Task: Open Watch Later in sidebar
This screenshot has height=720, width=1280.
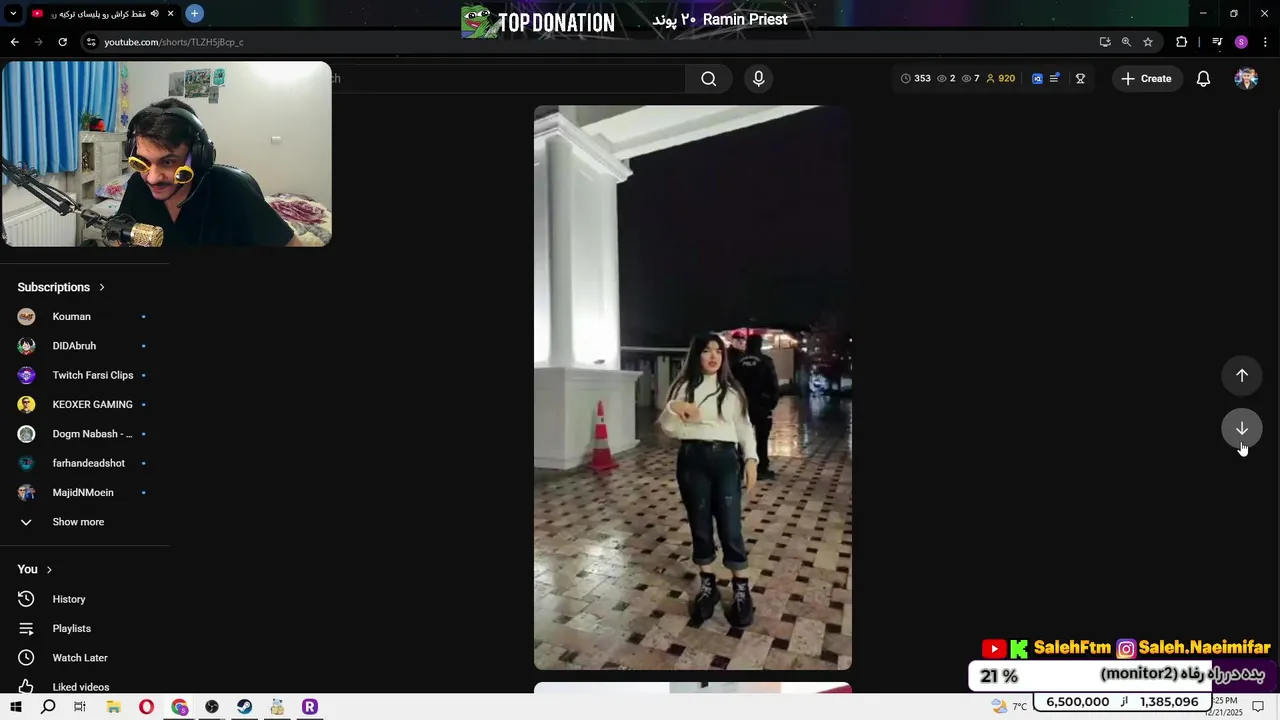Action: [x=83, y=658]
